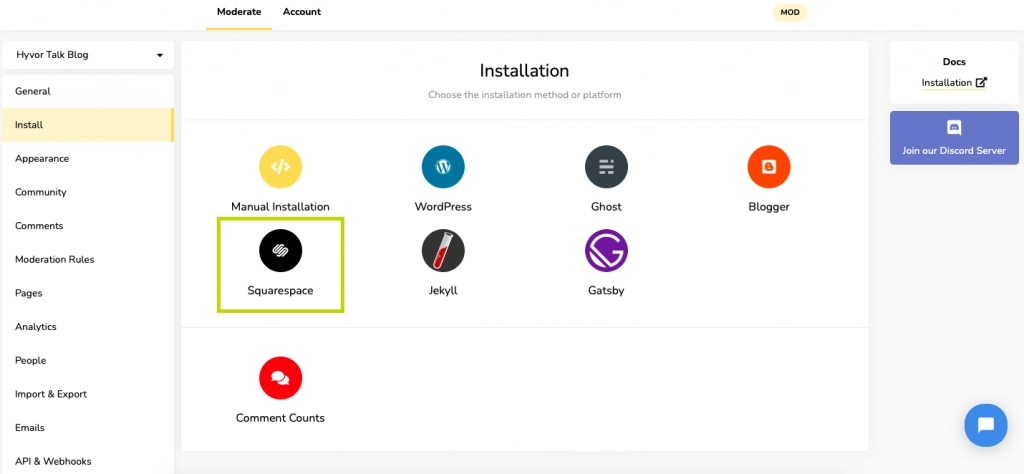
Task: Navigate to Moderation Rules in sidebar
Action: click(54, 259)
